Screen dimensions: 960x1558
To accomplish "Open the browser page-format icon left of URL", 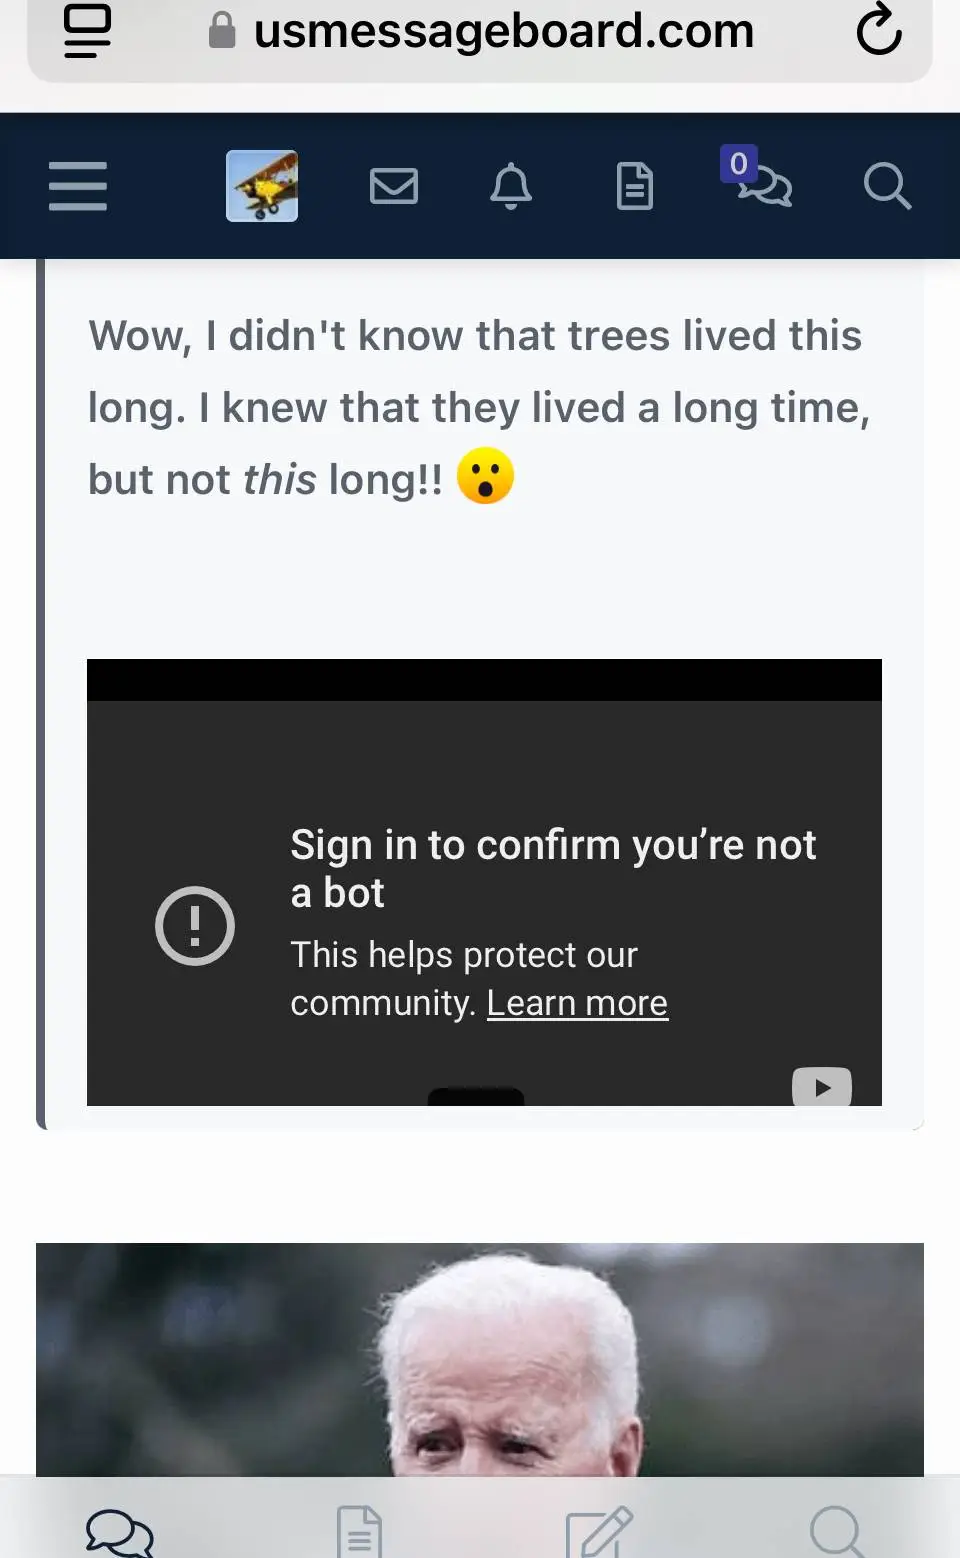I will 88,30.
